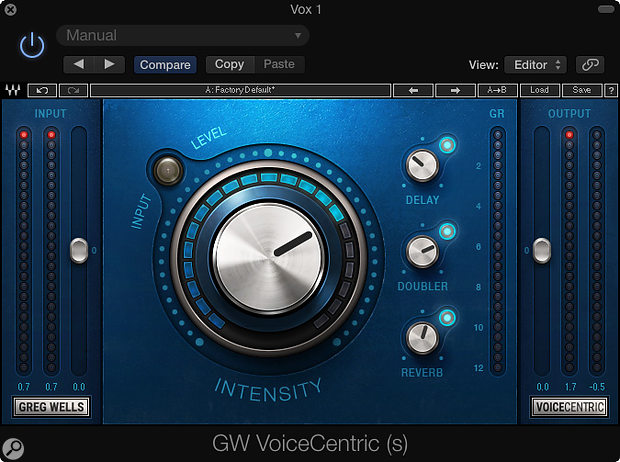620x462 pixels.
Task: Click the Reverb knob
Action: coord(422,338)
